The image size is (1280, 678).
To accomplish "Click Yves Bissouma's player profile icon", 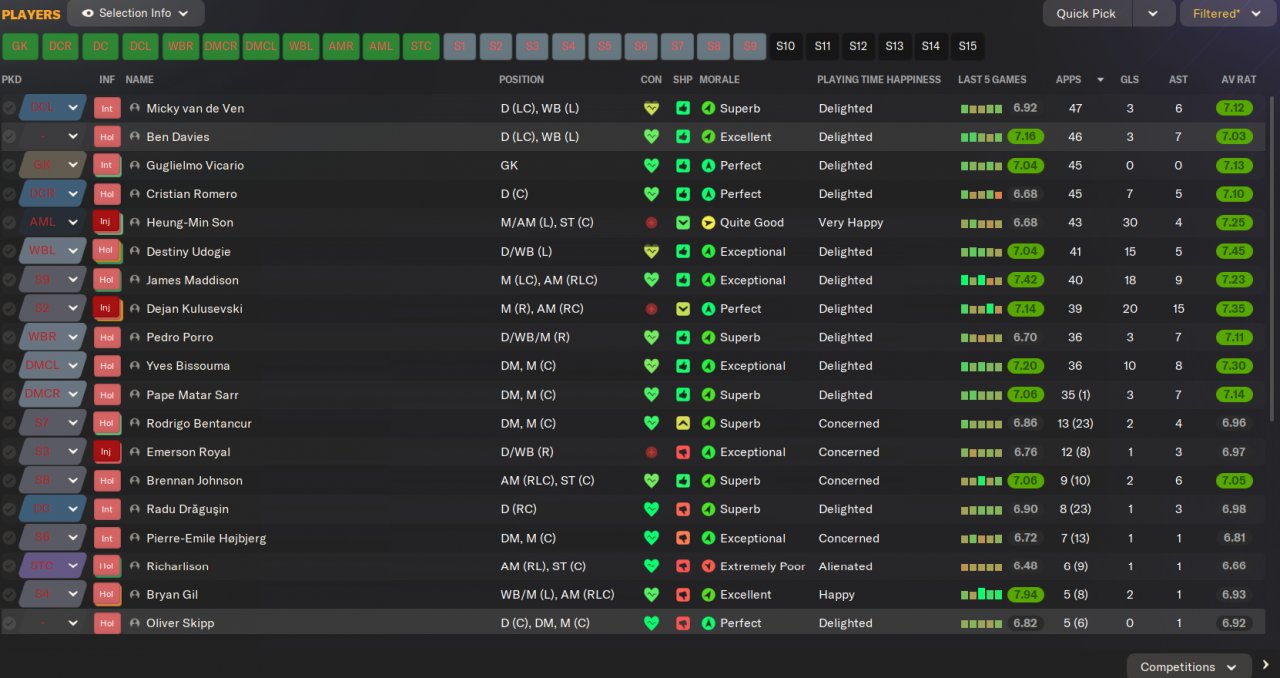I will coord(135,366).
